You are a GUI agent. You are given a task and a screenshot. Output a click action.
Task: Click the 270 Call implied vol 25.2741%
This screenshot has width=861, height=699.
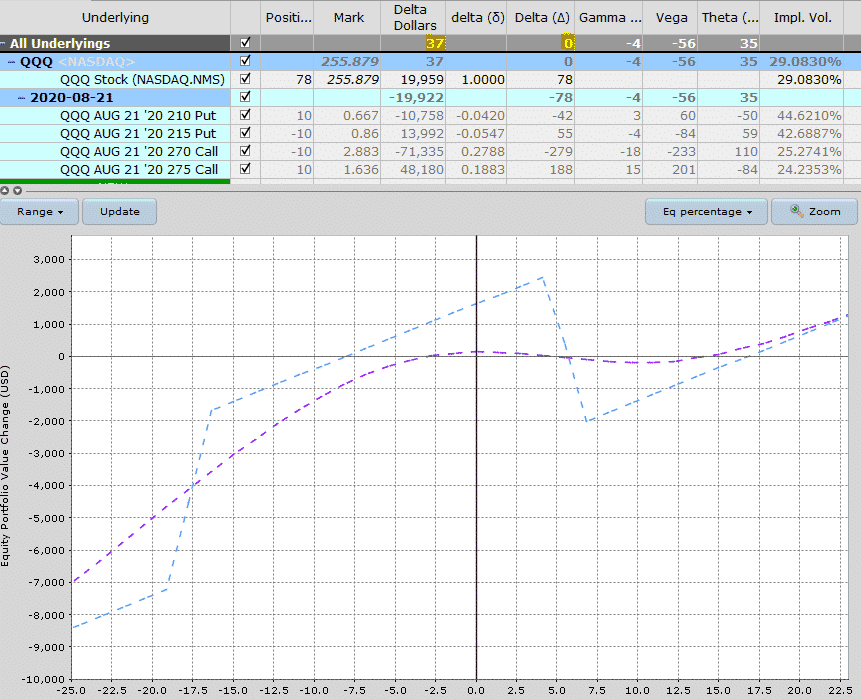tap(809, 152)
